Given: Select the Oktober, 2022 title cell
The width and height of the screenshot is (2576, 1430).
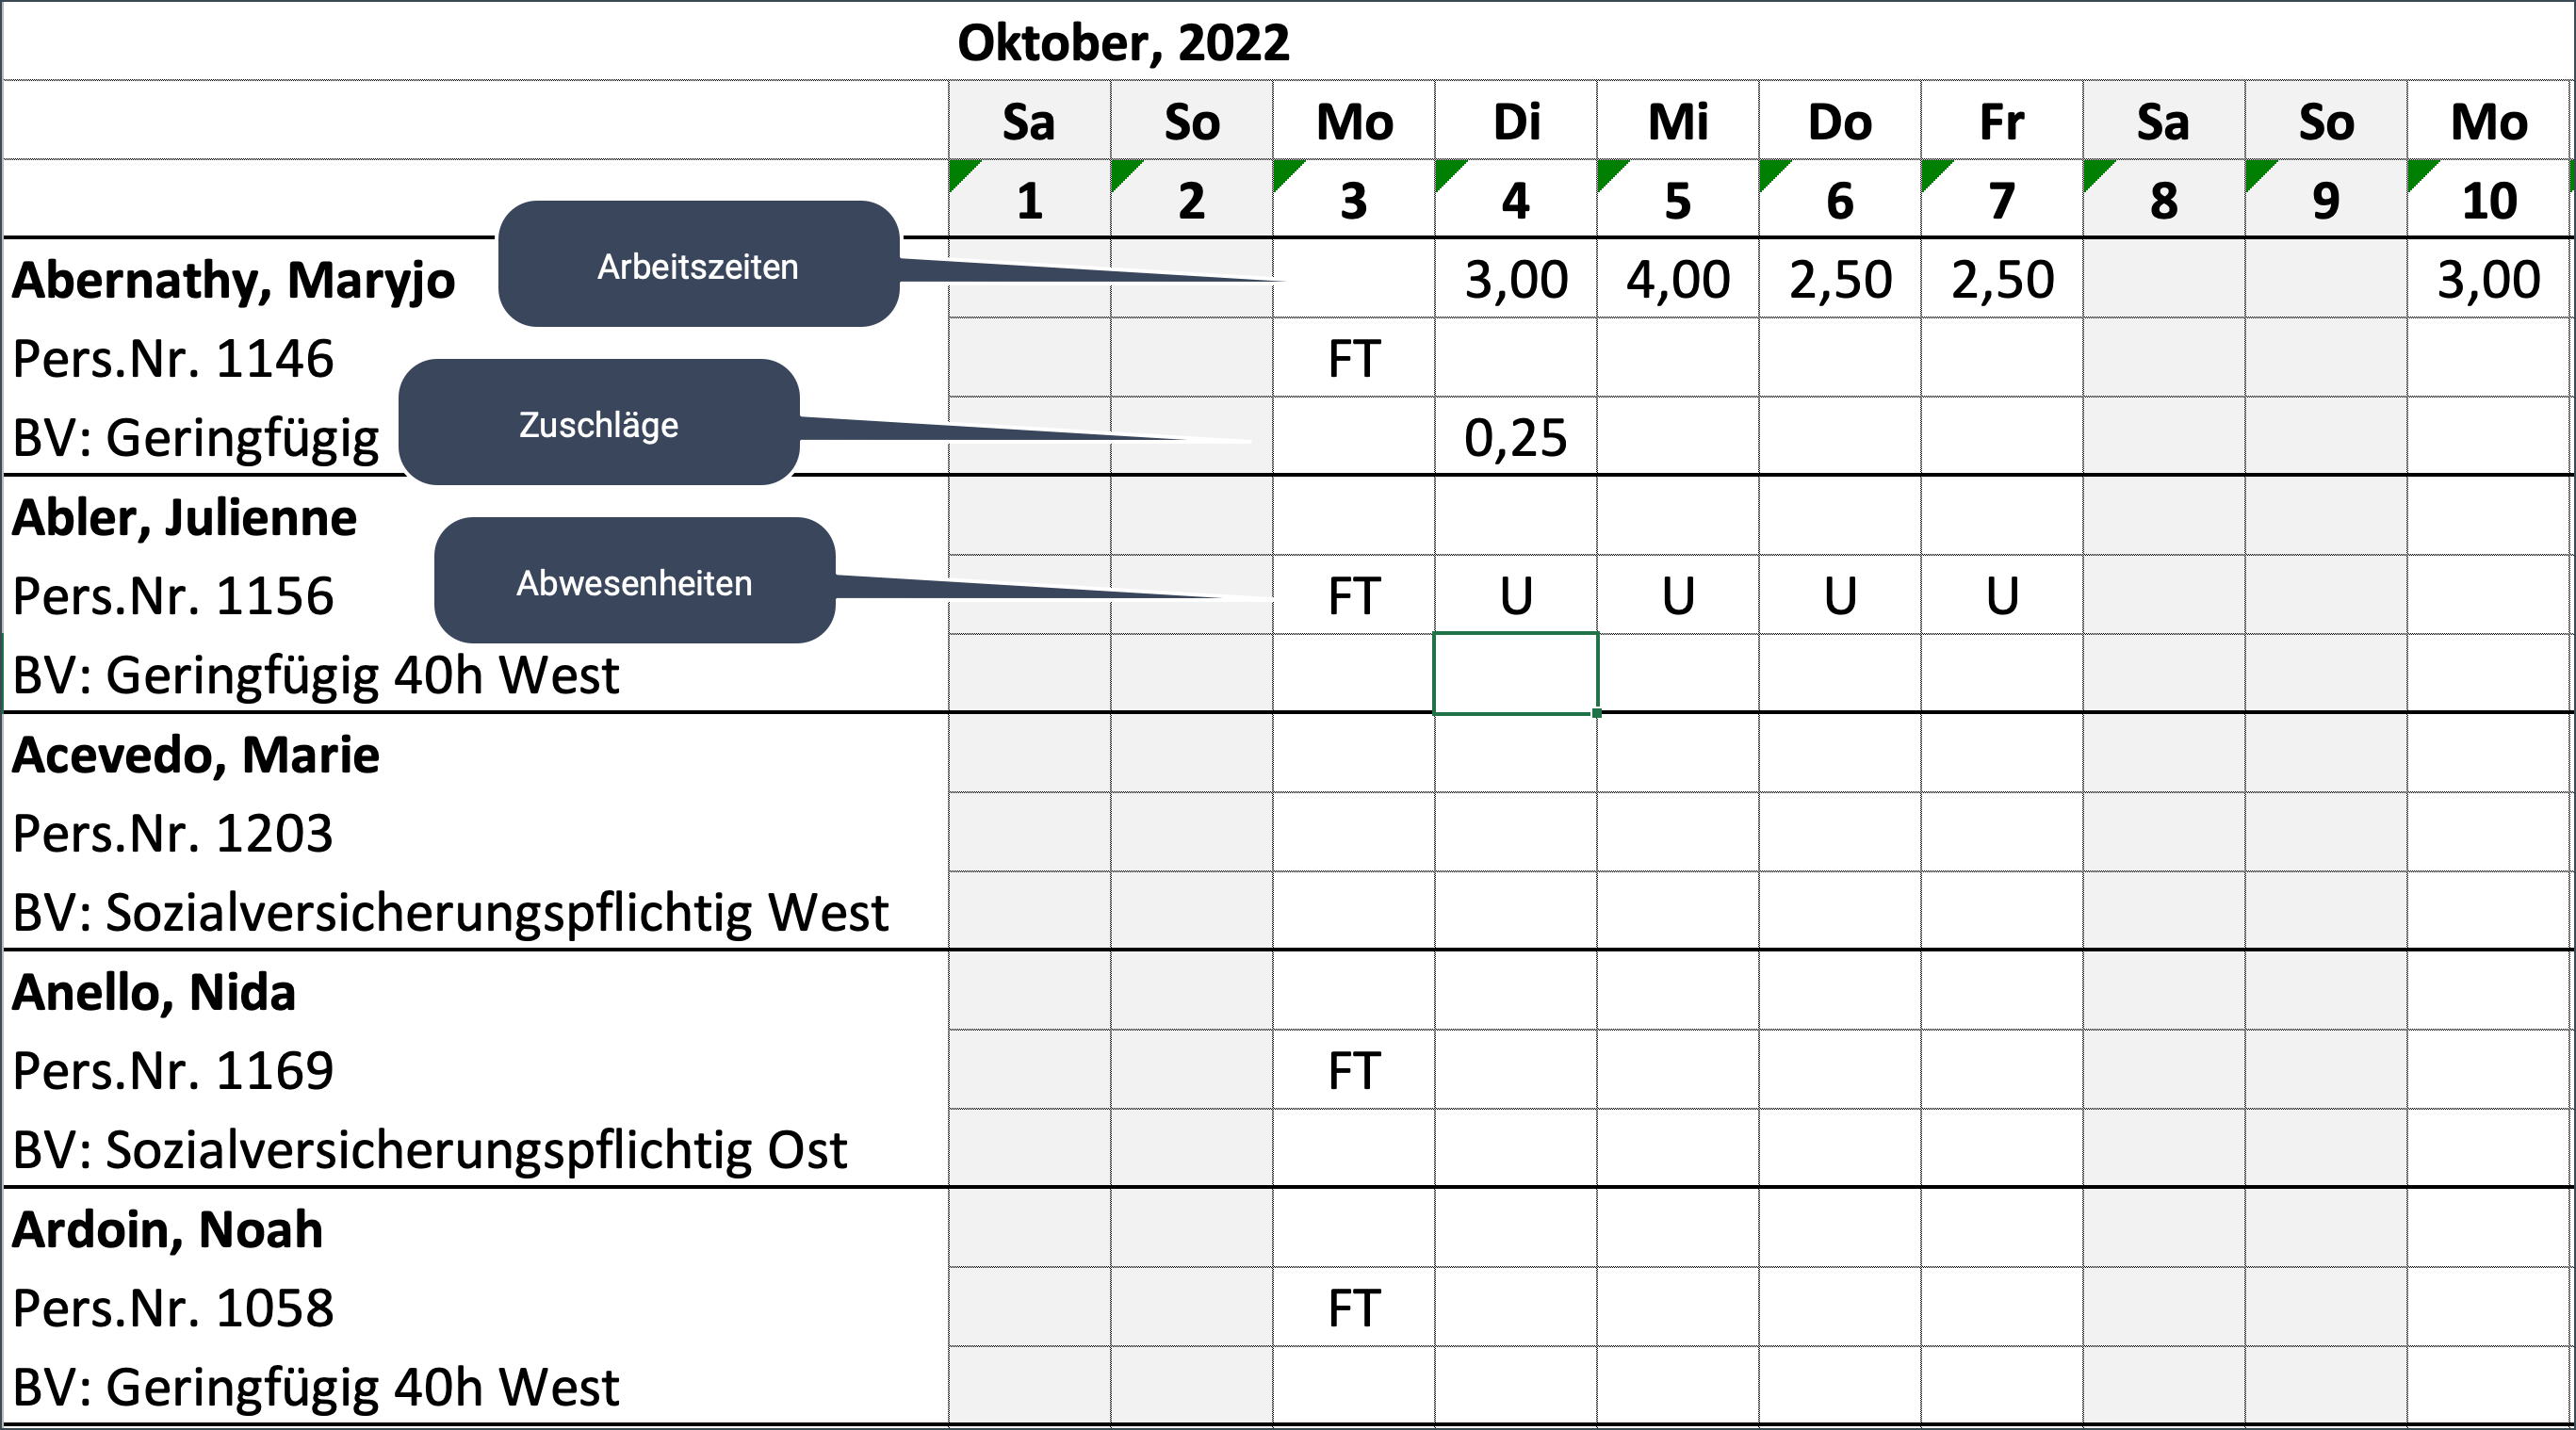Looking at the screenshot, I should tap(1122, 42).
